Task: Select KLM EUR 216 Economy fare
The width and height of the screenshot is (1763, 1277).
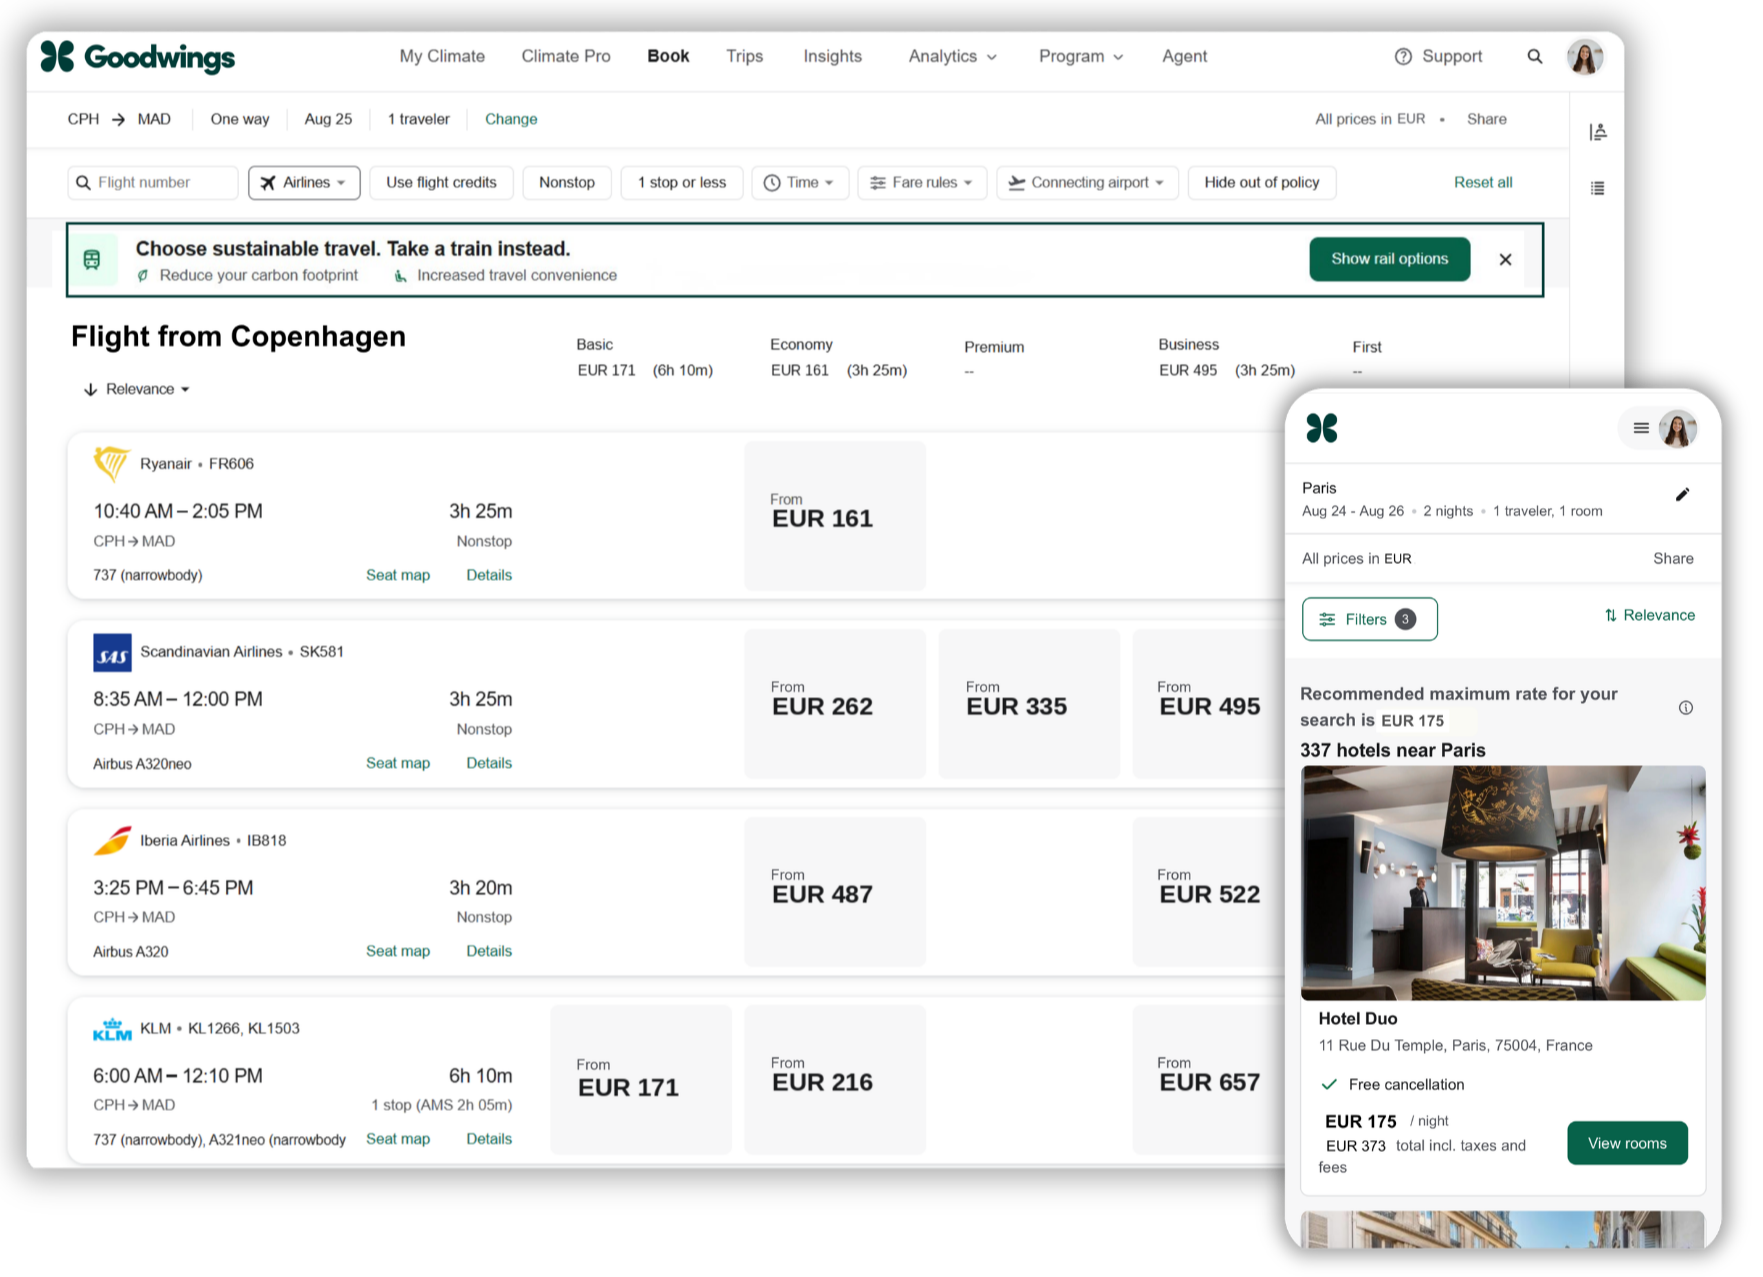Action: click(835, 1080)
